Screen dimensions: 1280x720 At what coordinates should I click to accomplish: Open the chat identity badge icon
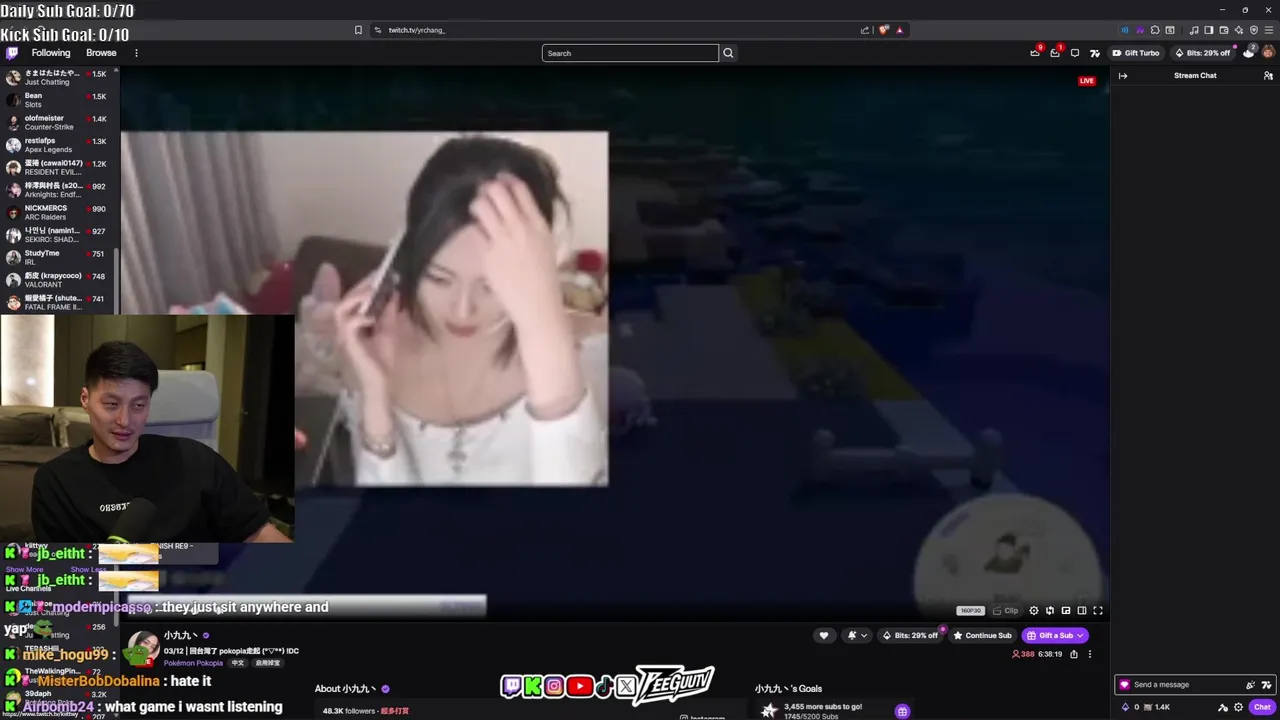click(x=1125, y=685)
